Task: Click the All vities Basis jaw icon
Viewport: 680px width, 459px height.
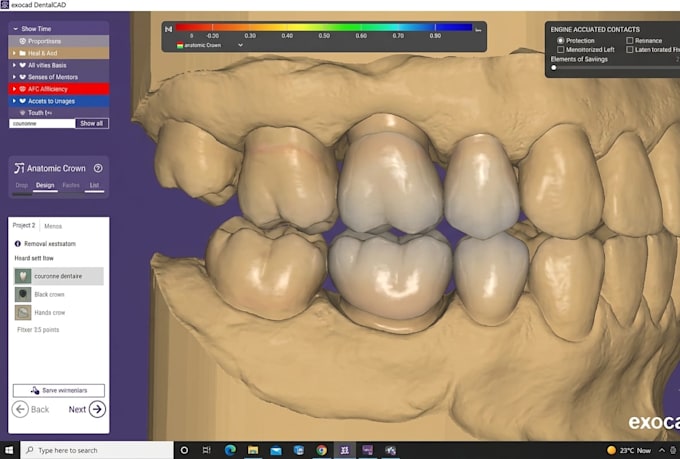Action: [x=23, y=65]
